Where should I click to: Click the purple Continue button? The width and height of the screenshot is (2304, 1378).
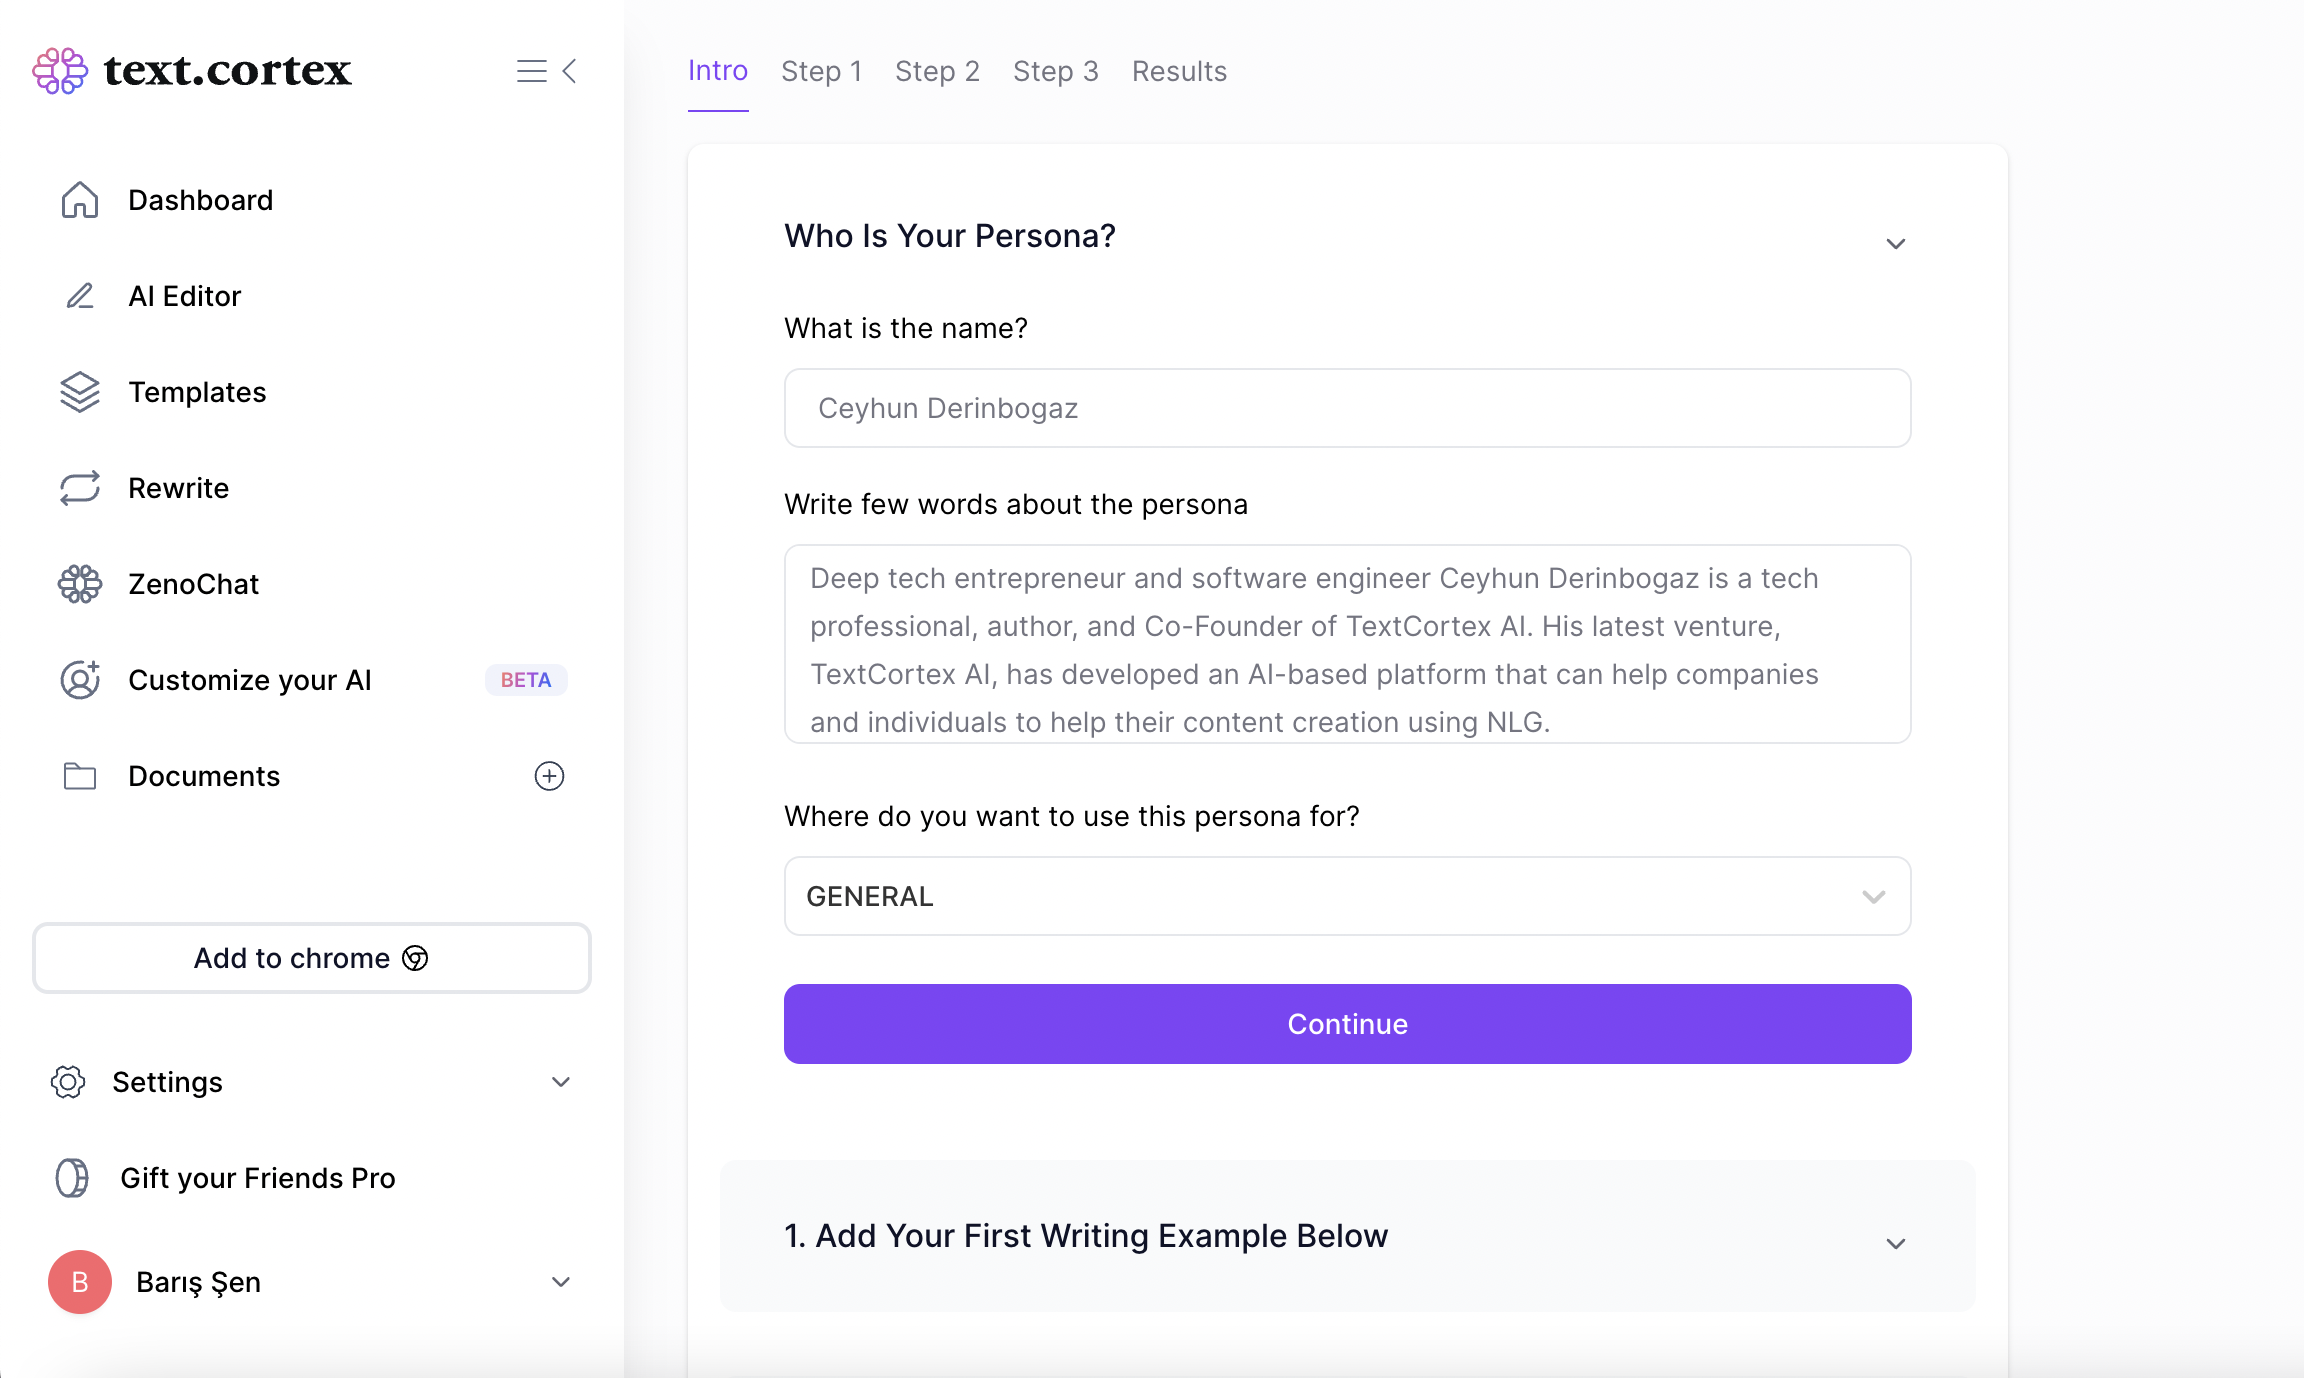pyautogui.click(x=1347, y=1024)
